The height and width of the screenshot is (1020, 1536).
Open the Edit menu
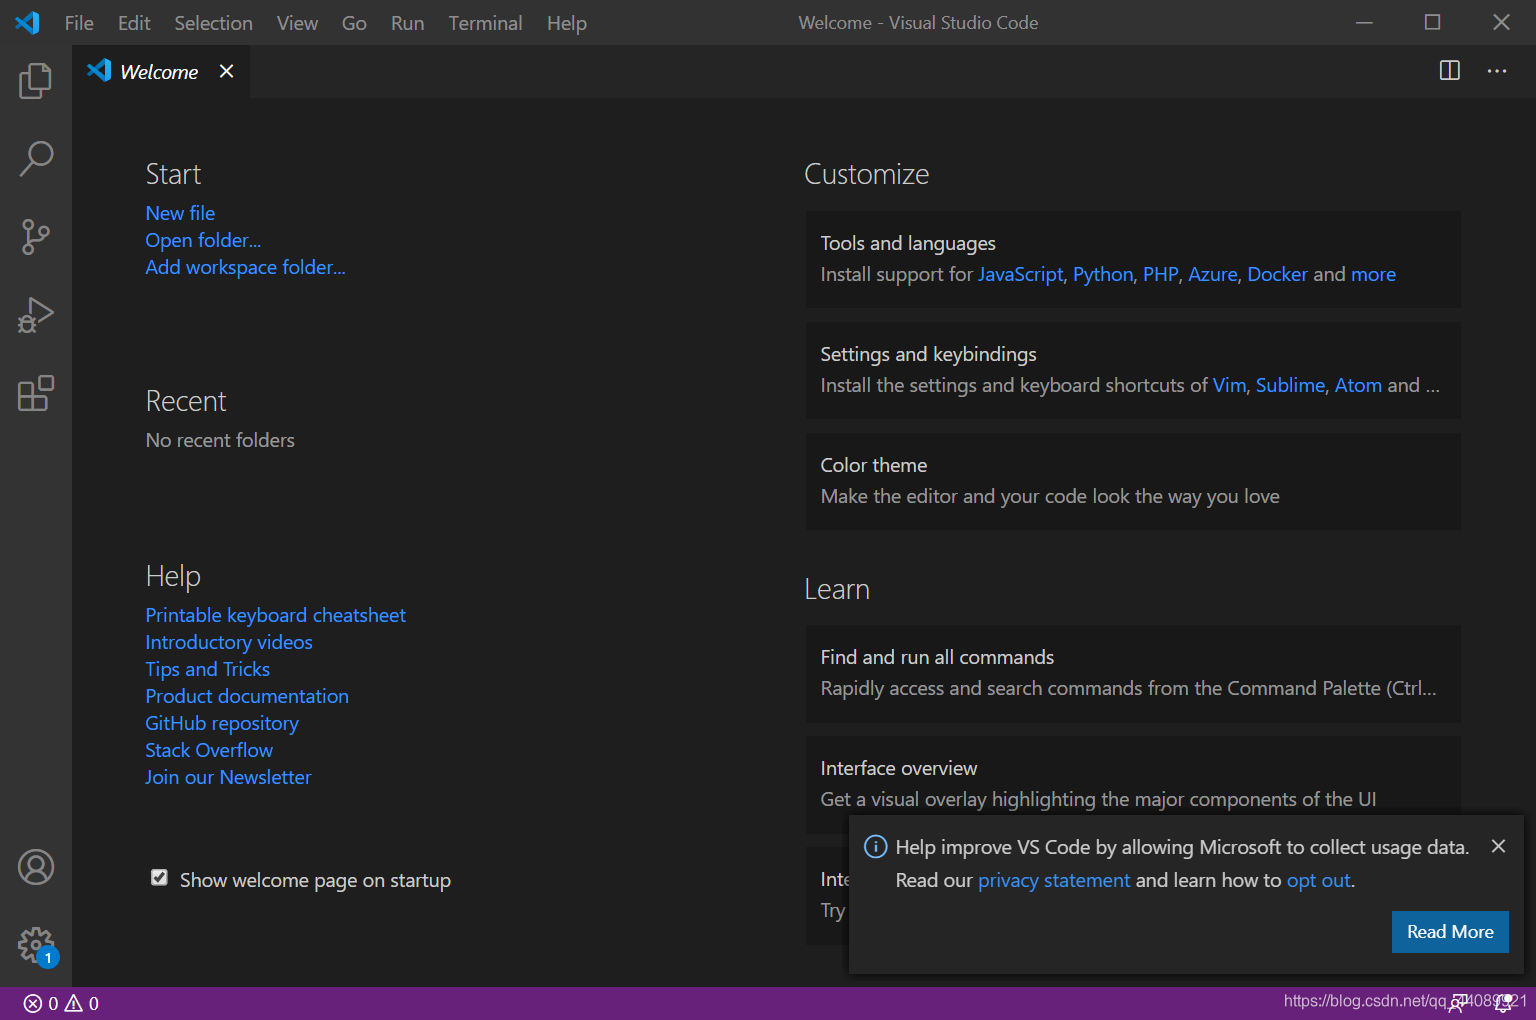click(x=134, y=23)
